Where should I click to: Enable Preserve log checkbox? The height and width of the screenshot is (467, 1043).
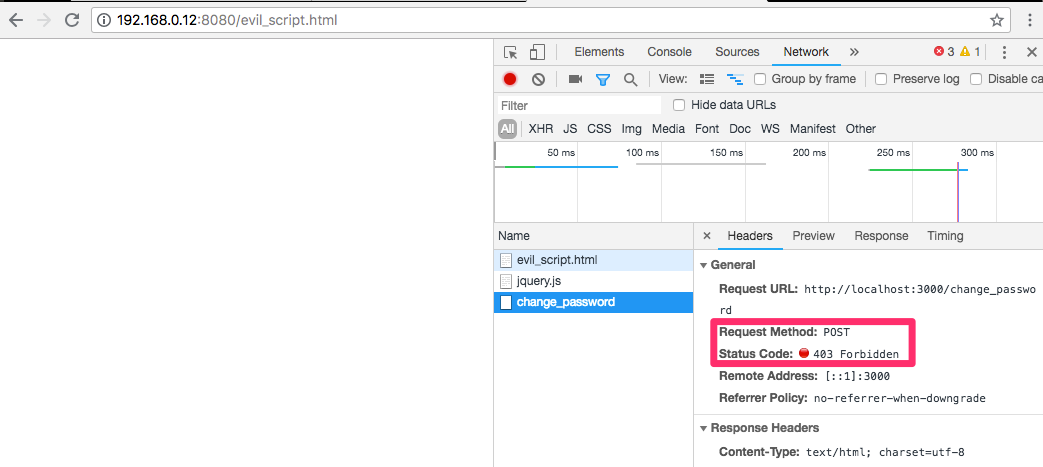click(881, 79)
